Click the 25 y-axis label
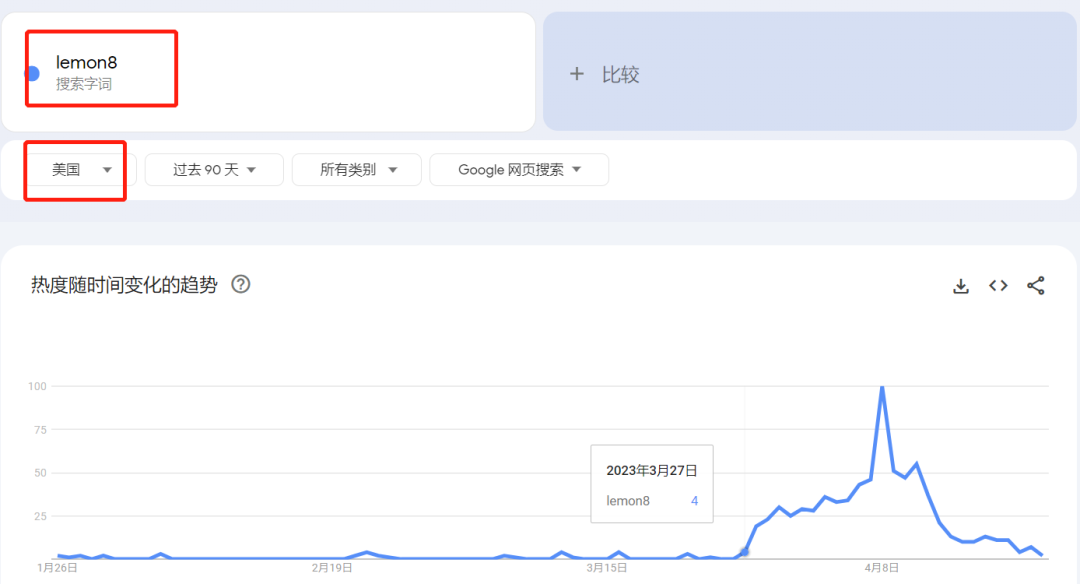The image size is (1080, 584). pyautogui.click(x=40, y=517)
